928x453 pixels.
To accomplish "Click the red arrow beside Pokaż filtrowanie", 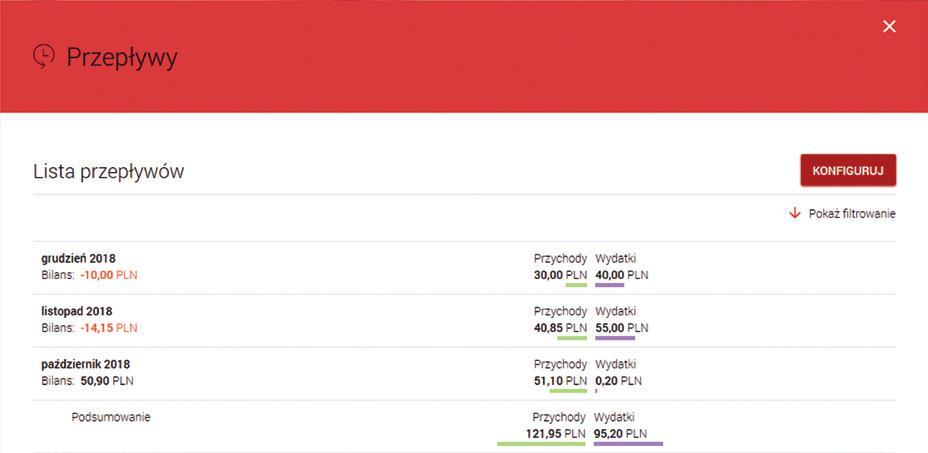I will pos(795,214).
